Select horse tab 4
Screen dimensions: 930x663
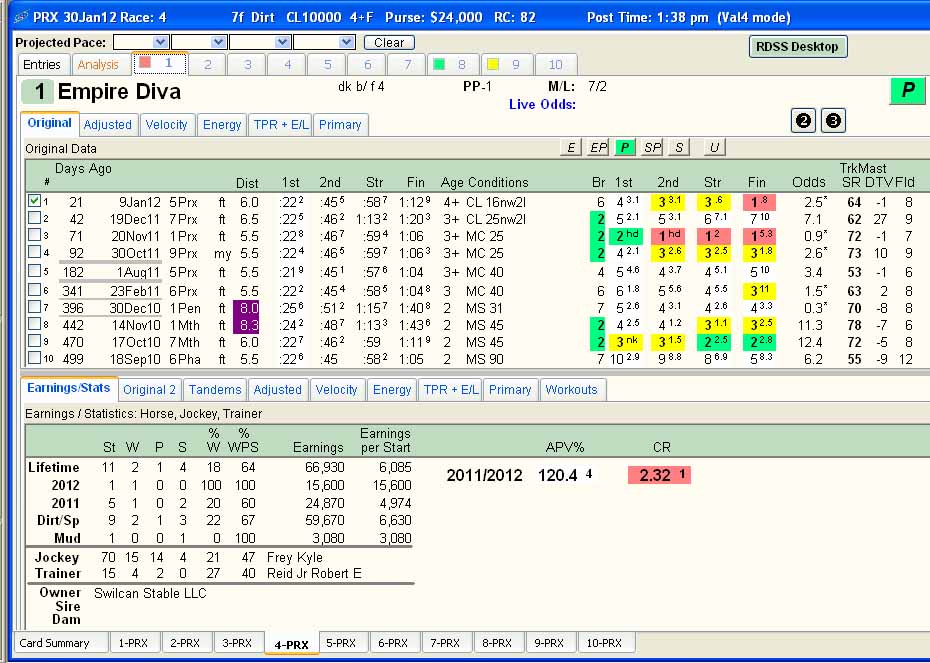click(x=287, y=65)
